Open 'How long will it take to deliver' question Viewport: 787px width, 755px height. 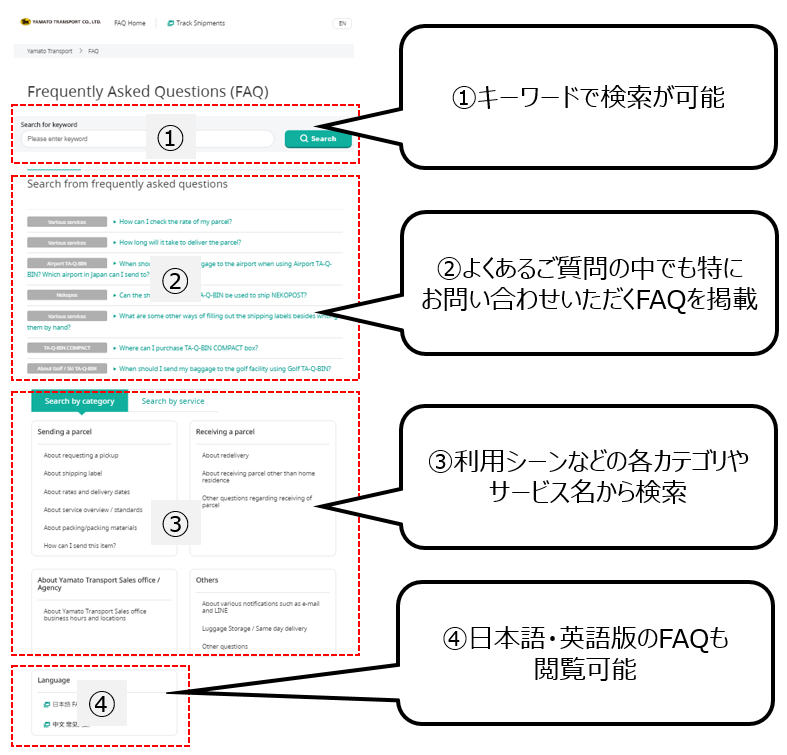tap(180, 242)
